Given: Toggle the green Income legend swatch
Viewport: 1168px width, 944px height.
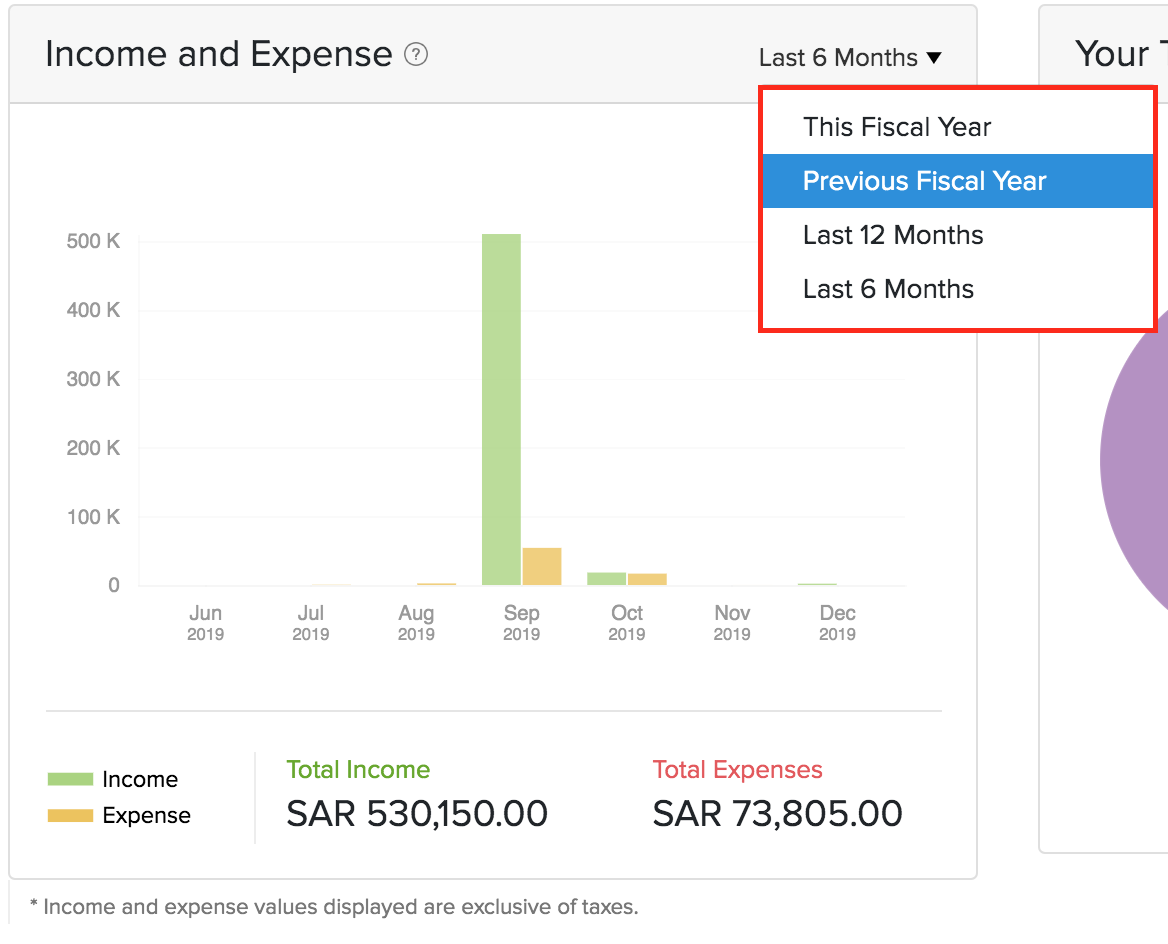Looking at the screenshot, I should 70,779.
